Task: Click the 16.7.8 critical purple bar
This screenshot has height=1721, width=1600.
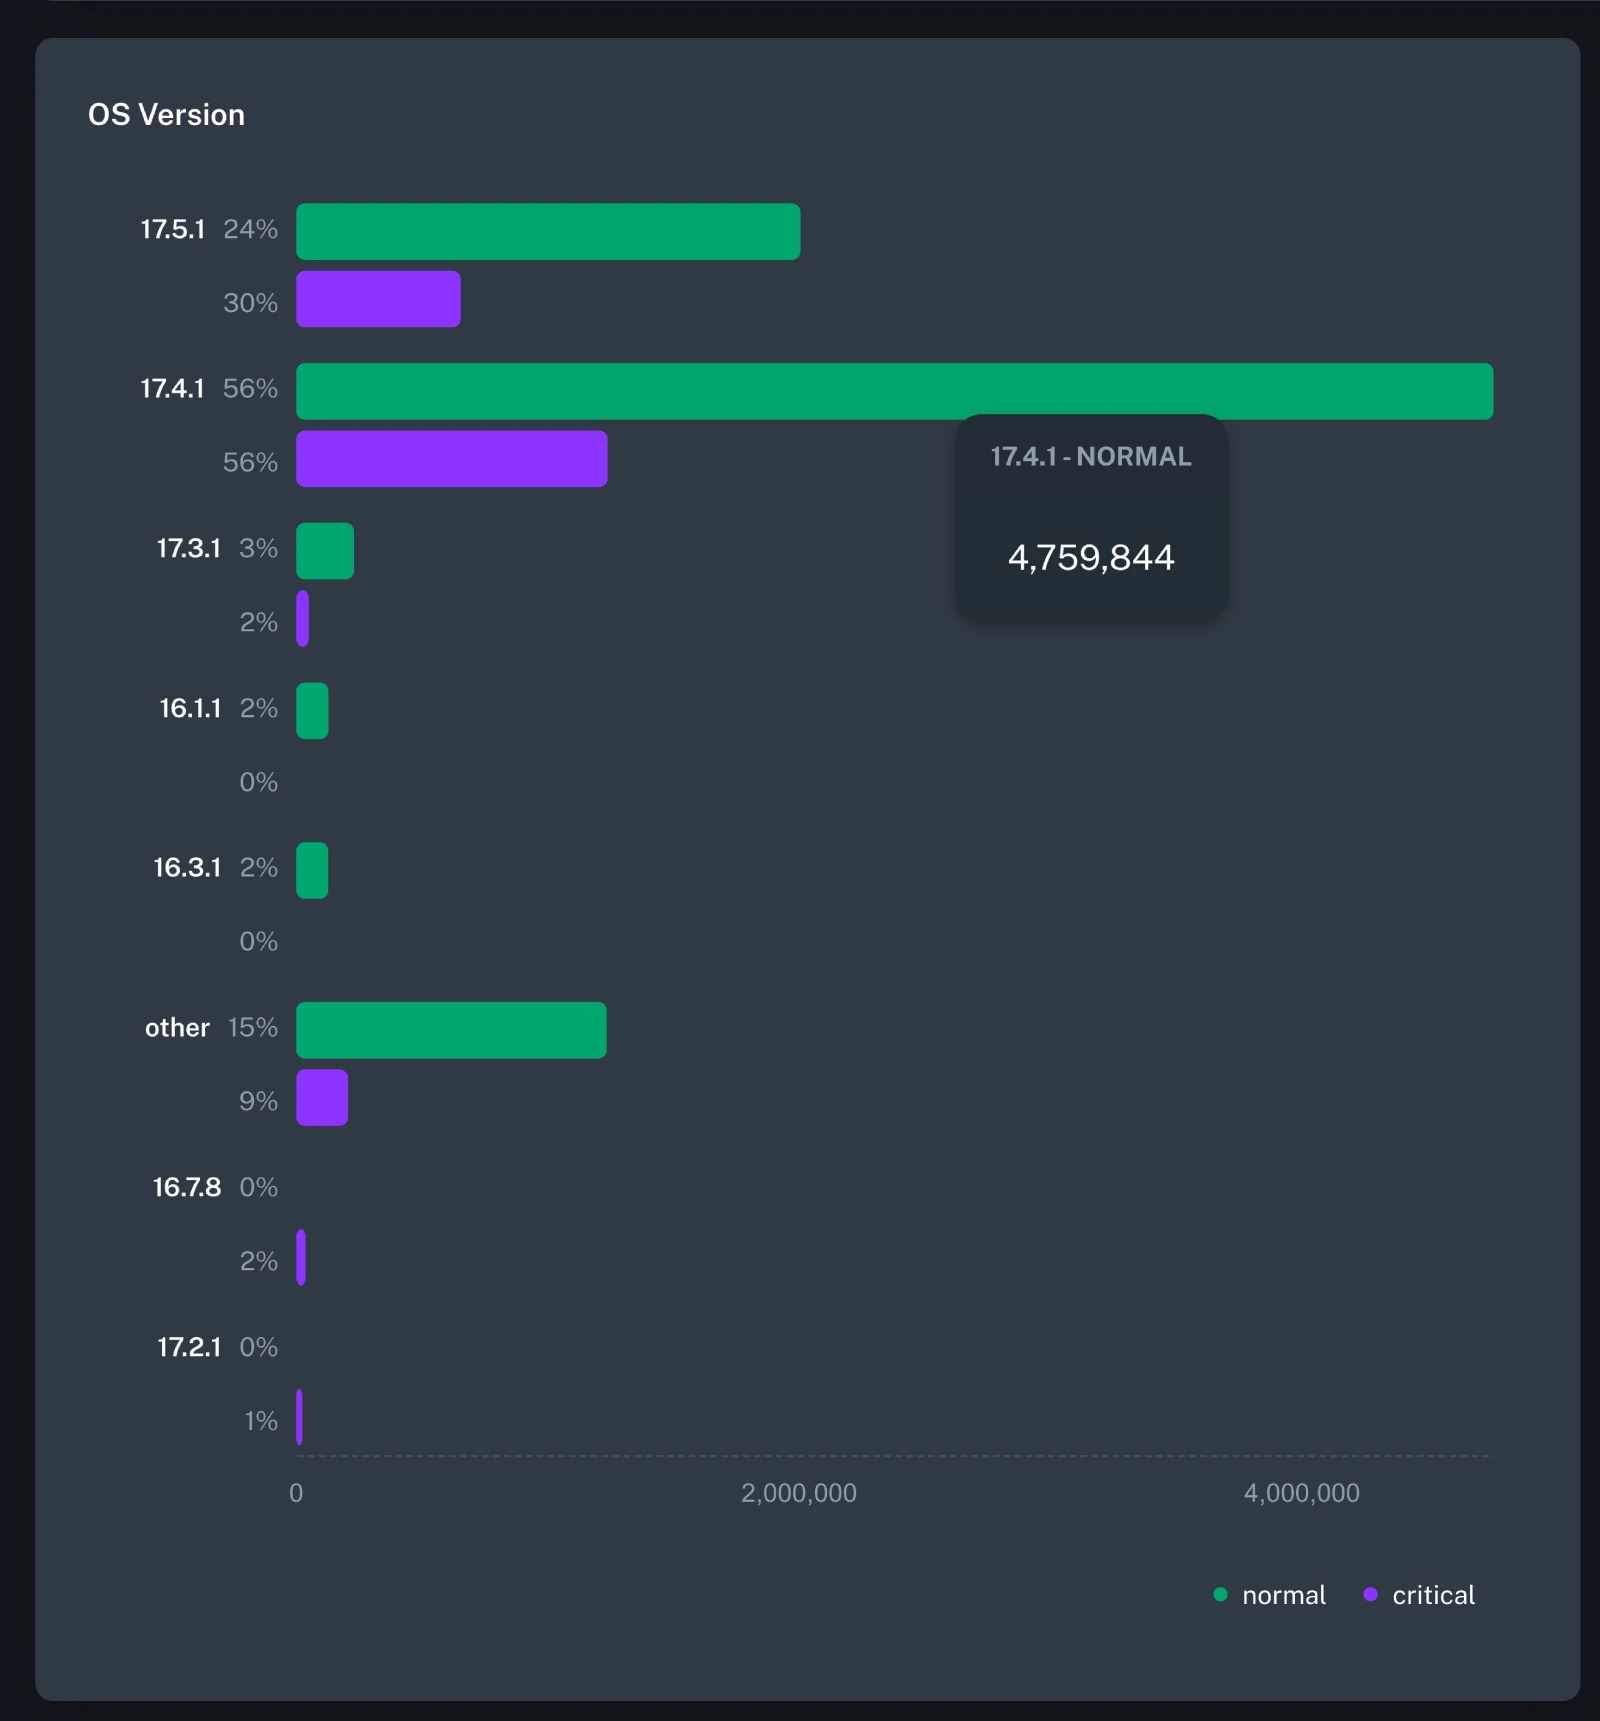Action: coord(301,1258)
